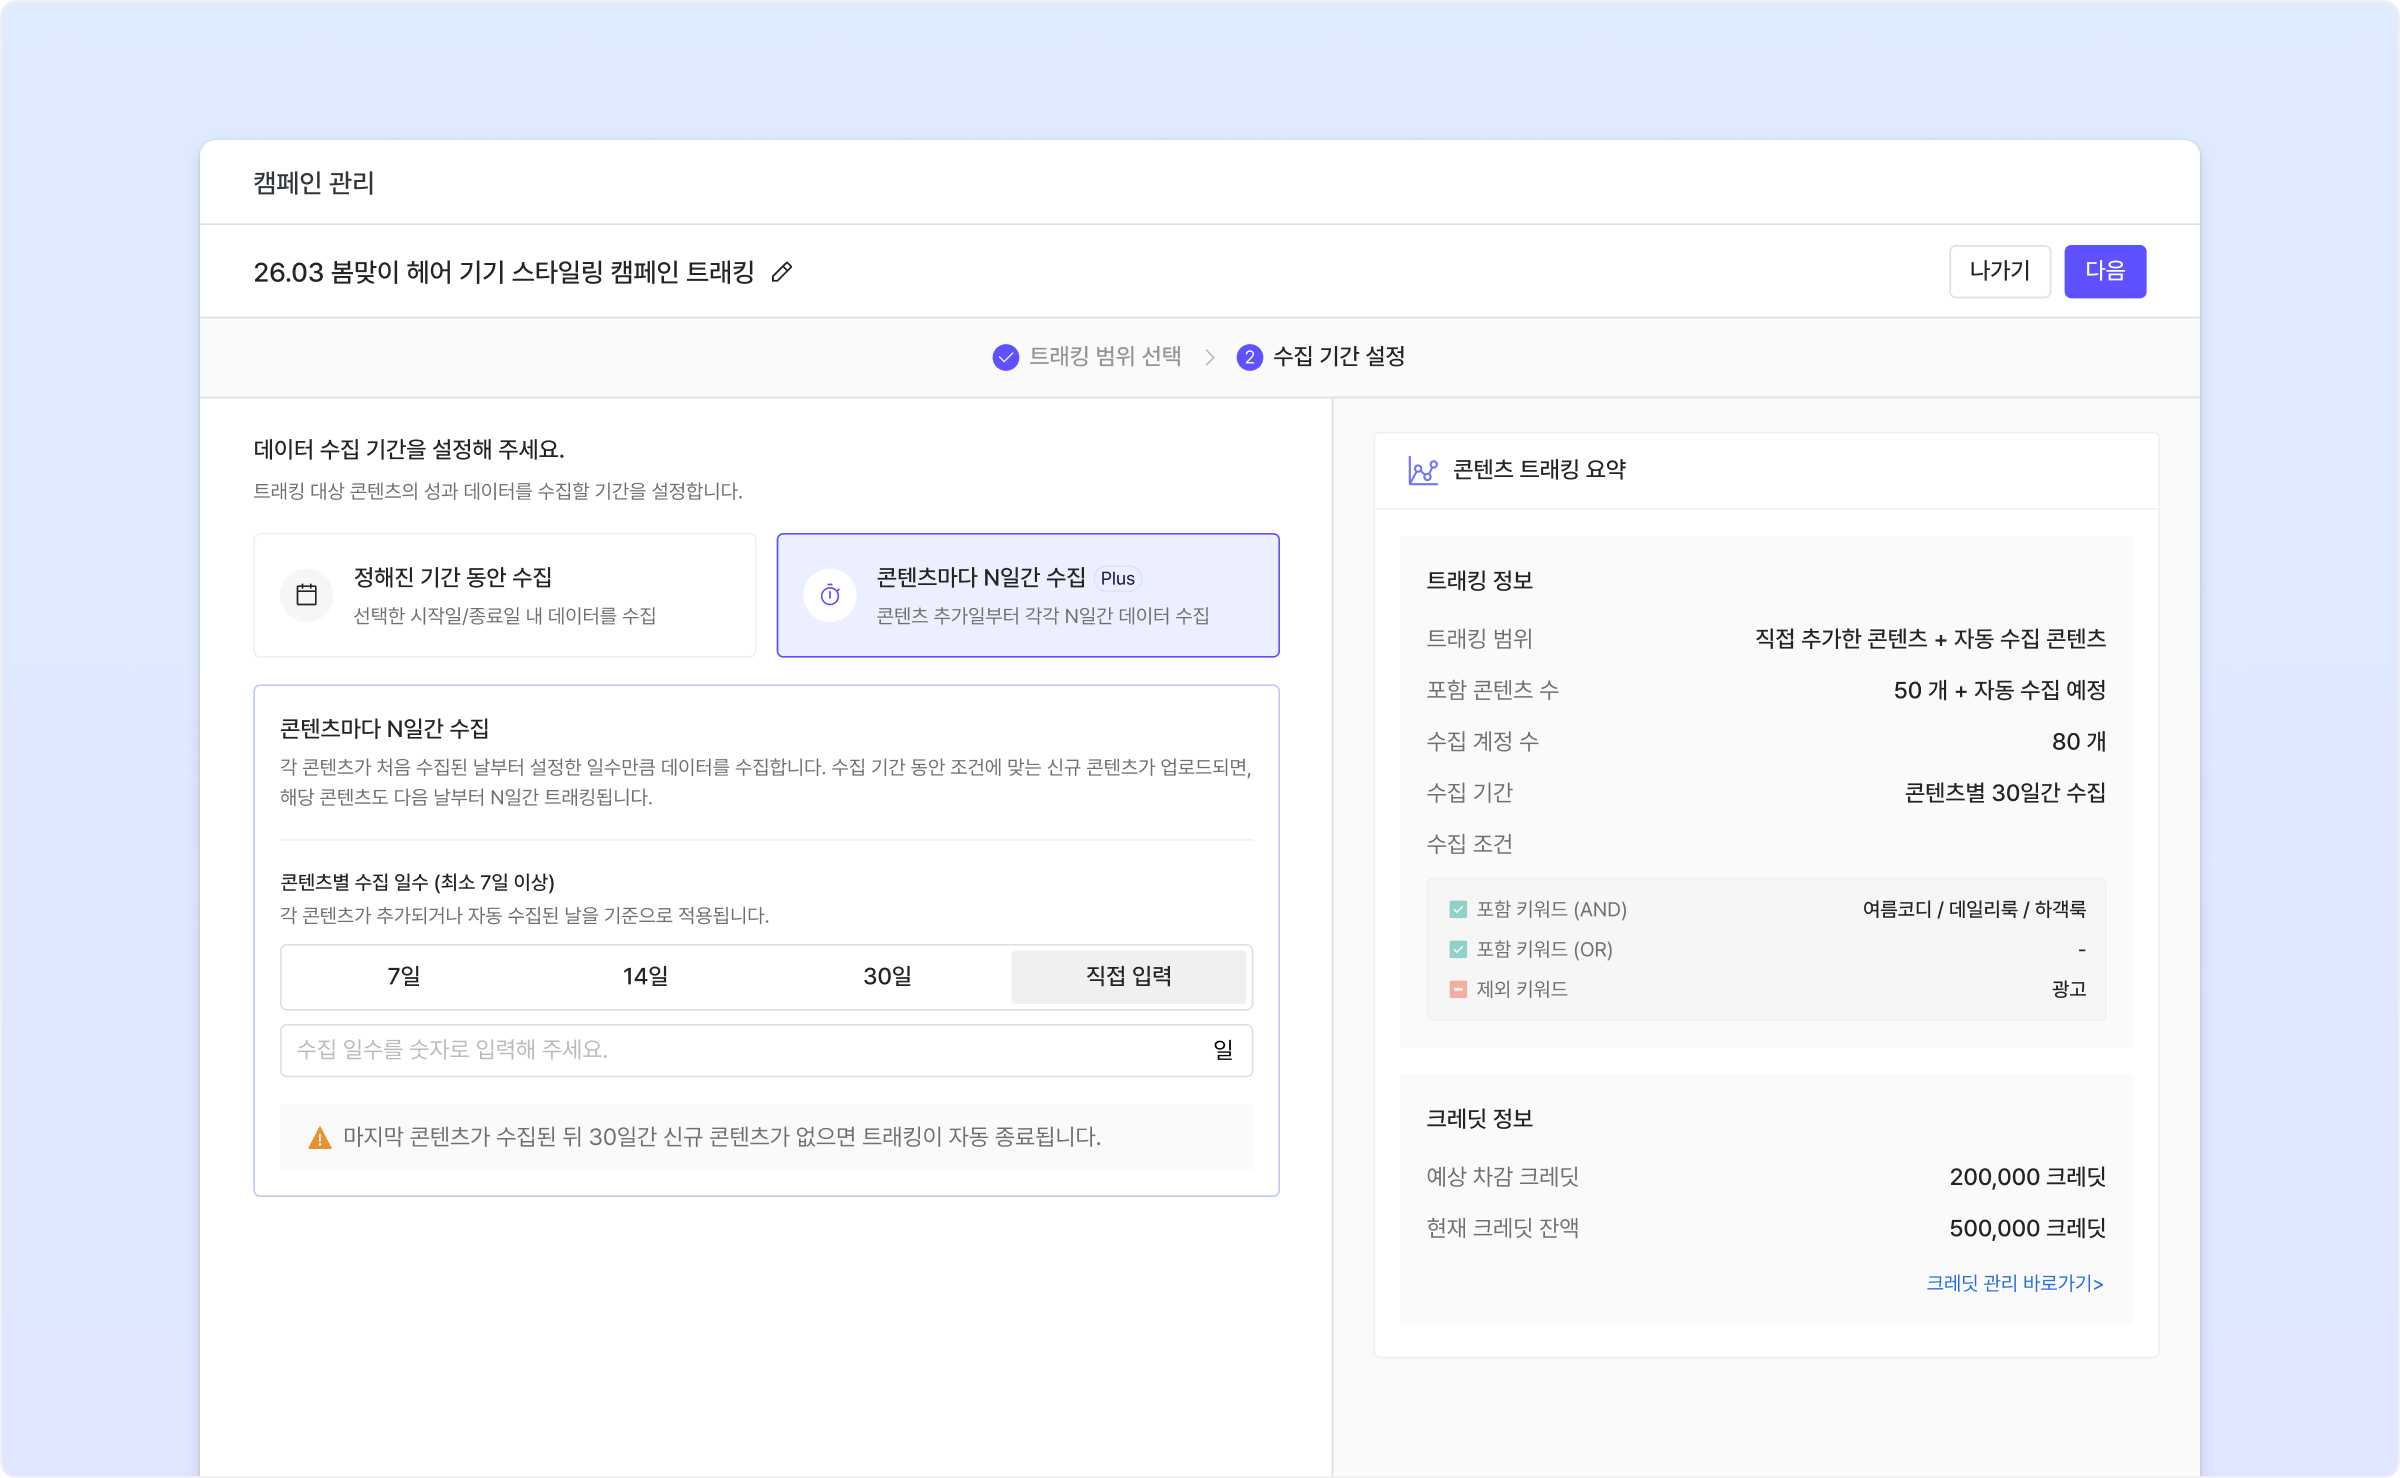Click the orange warning triangle icon
2400x1478 pixels.
point(320,1137)
